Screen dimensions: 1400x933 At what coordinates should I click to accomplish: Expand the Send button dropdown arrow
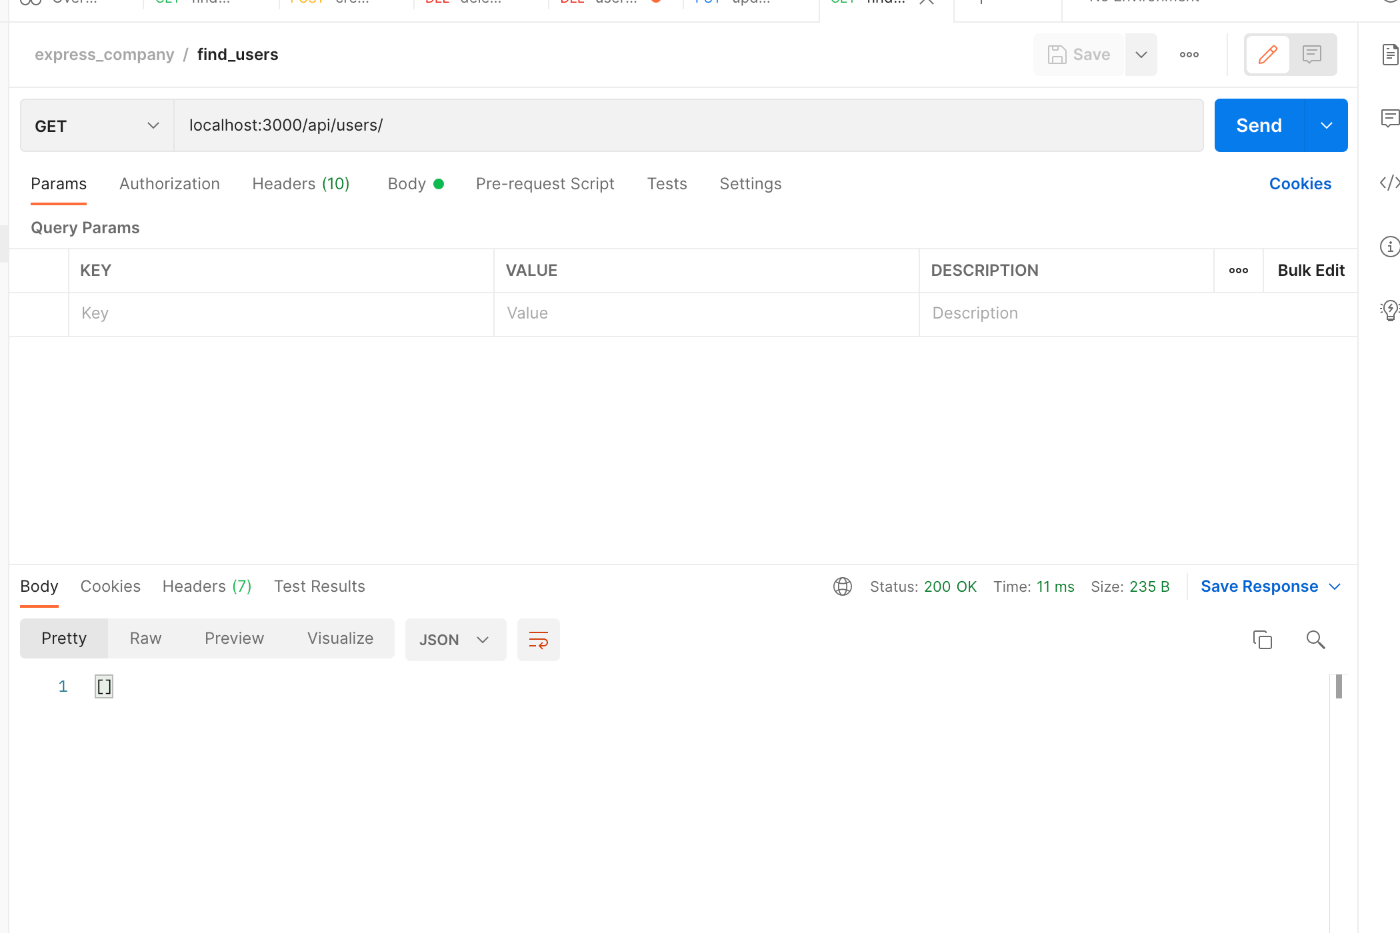1327,126
